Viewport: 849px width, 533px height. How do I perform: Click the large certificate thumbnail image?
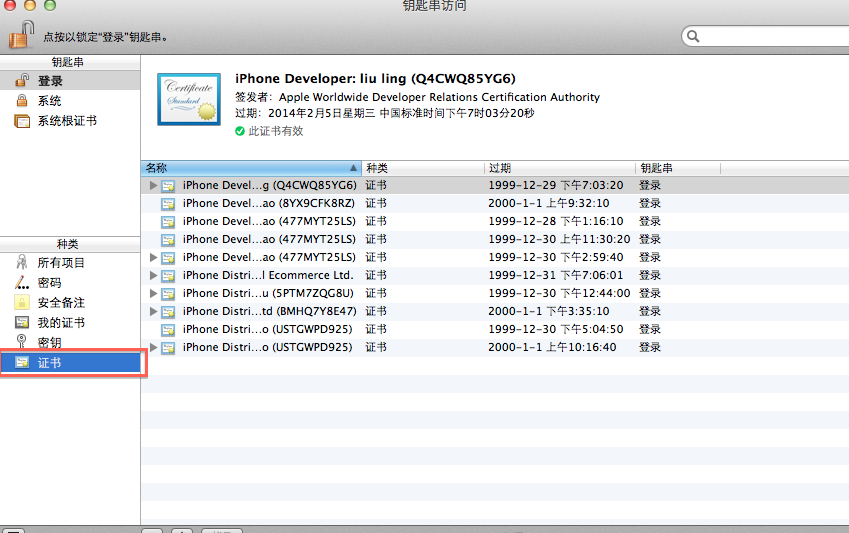[x=189, y=100]
